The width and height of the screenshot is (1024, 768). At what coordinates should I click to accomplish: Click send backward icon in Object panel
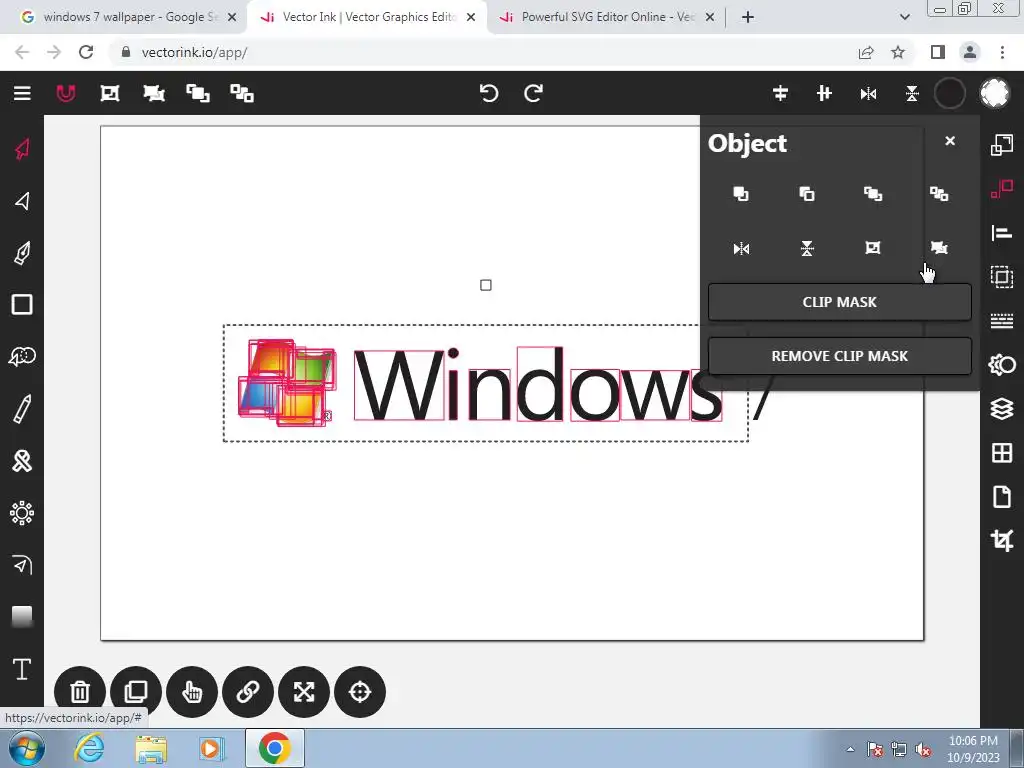[939, 194]
